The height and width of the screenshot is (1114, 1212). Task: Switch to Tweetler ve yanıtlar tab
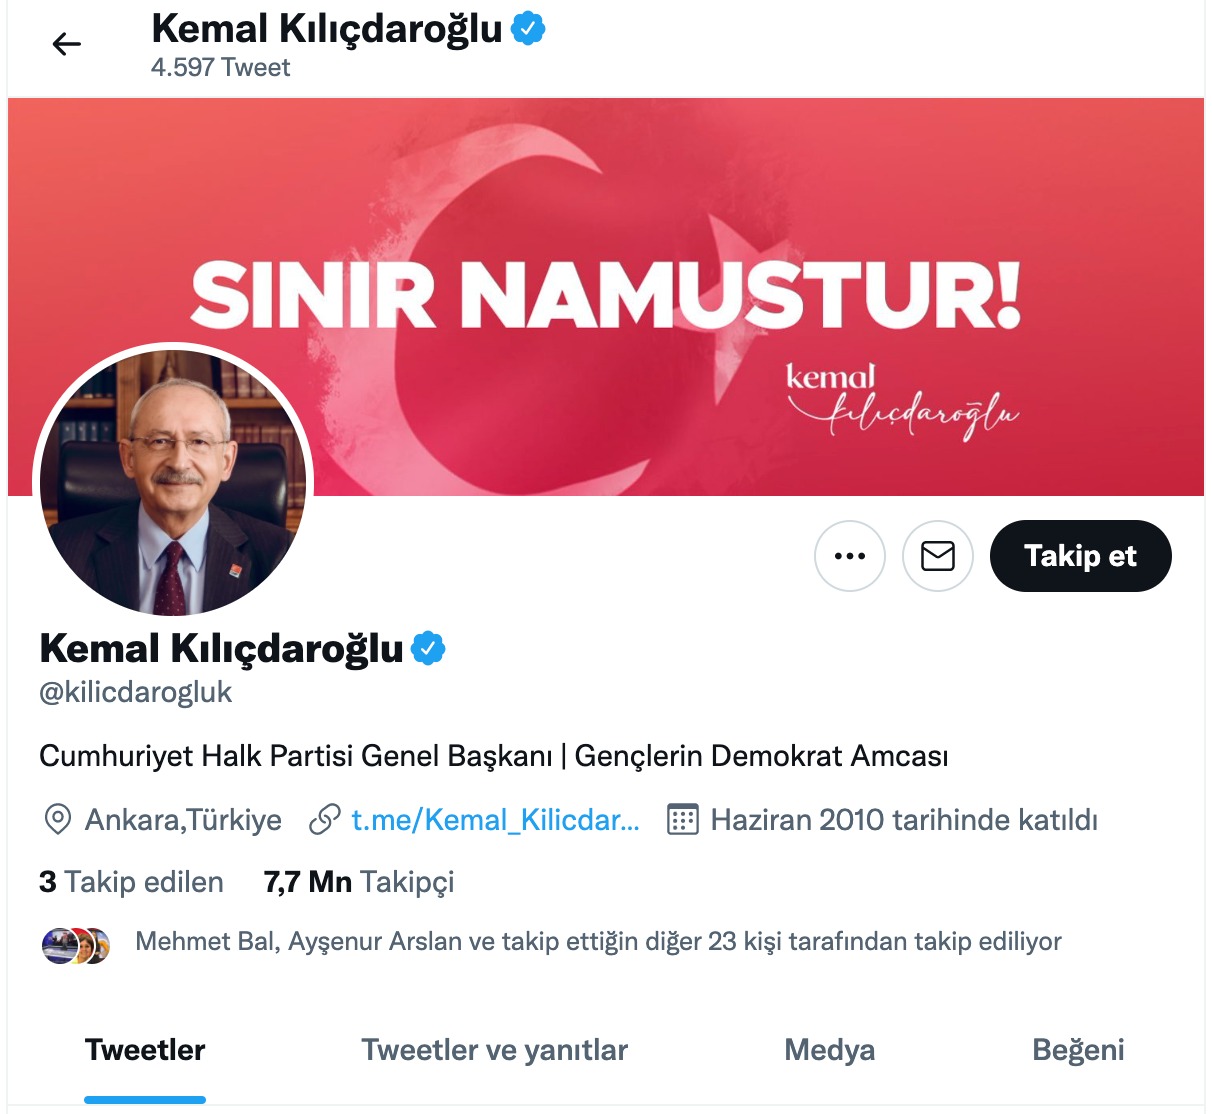[x=494, y=1050]
